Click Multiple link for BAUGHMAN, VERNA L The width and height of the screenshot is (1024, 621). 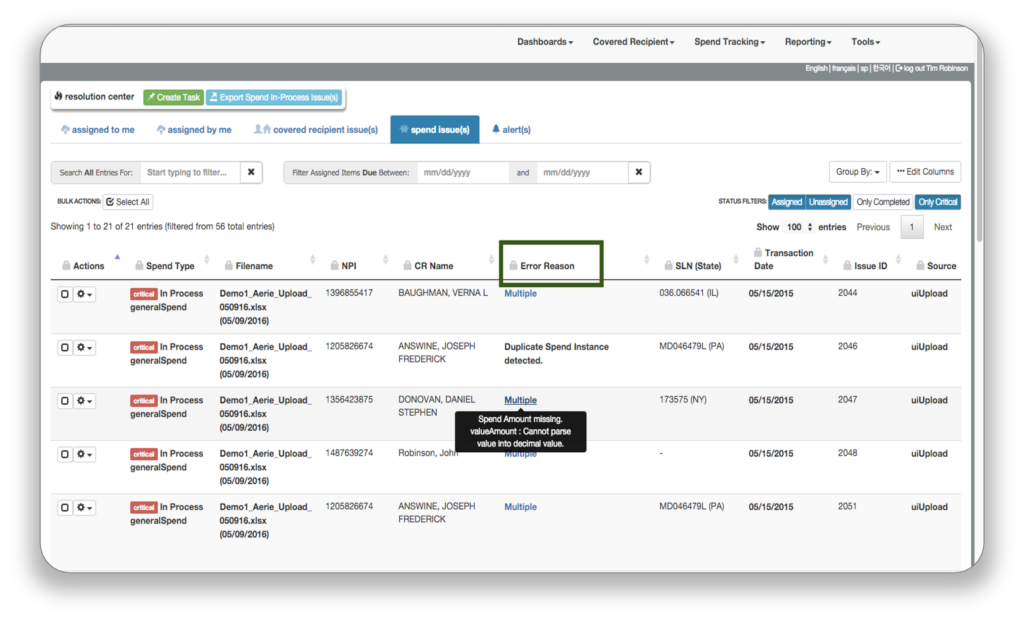520,294
